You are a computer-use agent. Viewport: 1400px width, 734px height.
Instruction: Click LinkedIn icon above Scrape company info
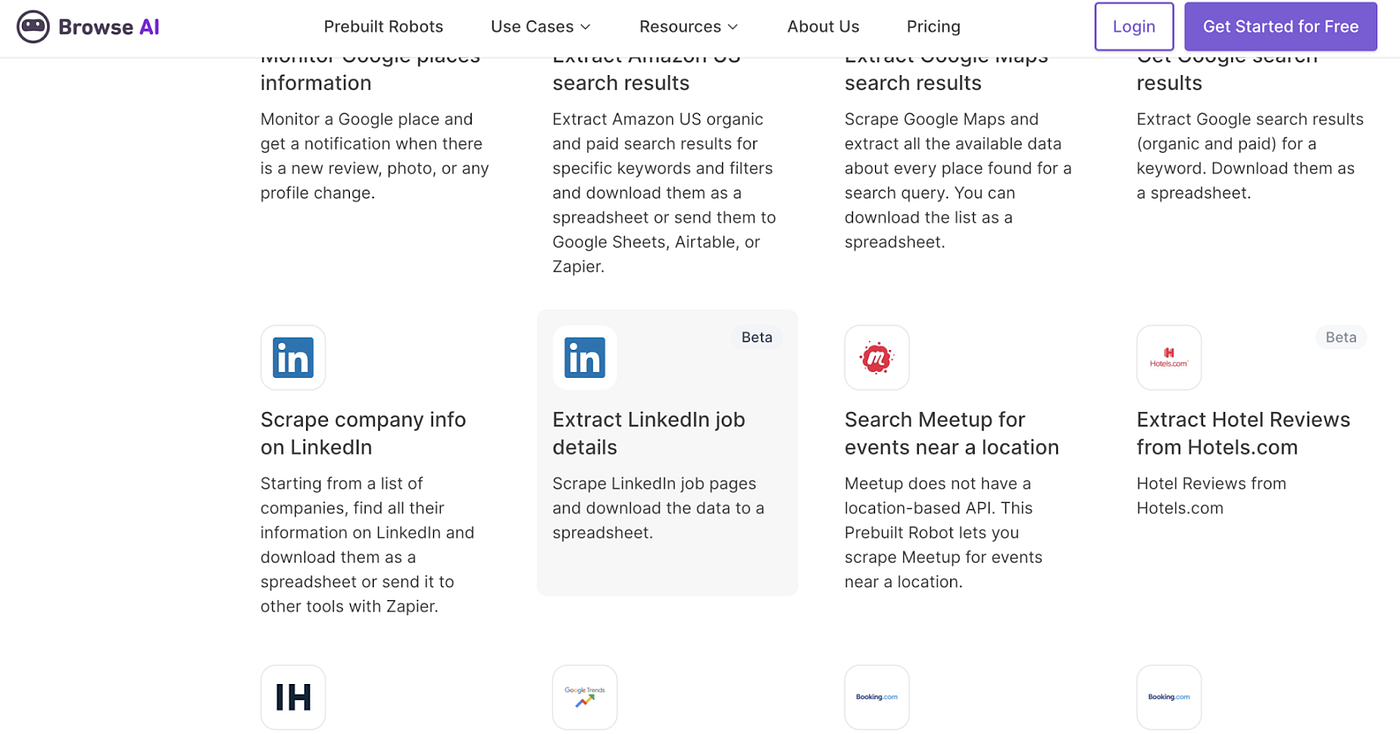tap(293, 357)
